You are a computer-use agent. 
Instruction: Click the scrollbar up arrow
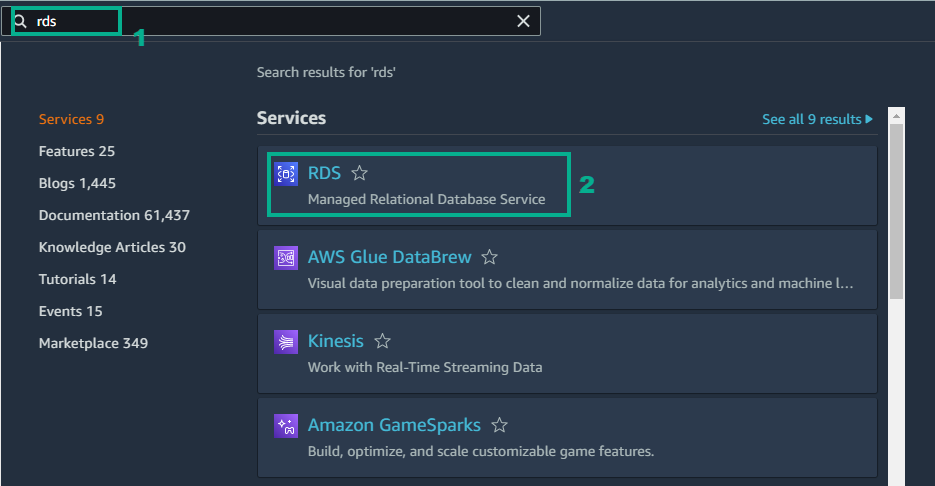[x=896, y=116]
